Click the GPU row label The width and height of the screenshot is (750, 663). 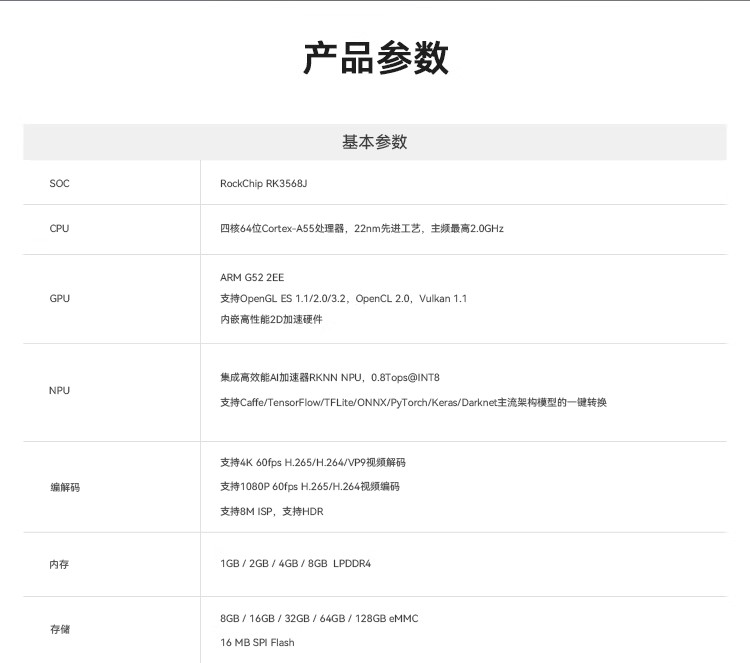tap(59, 298)
